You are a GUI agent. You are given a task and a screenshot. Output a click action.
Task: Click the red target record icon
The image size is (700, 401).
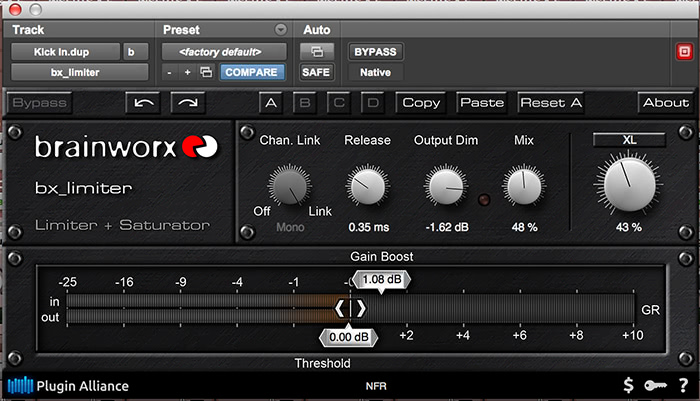tap(684, 51)
